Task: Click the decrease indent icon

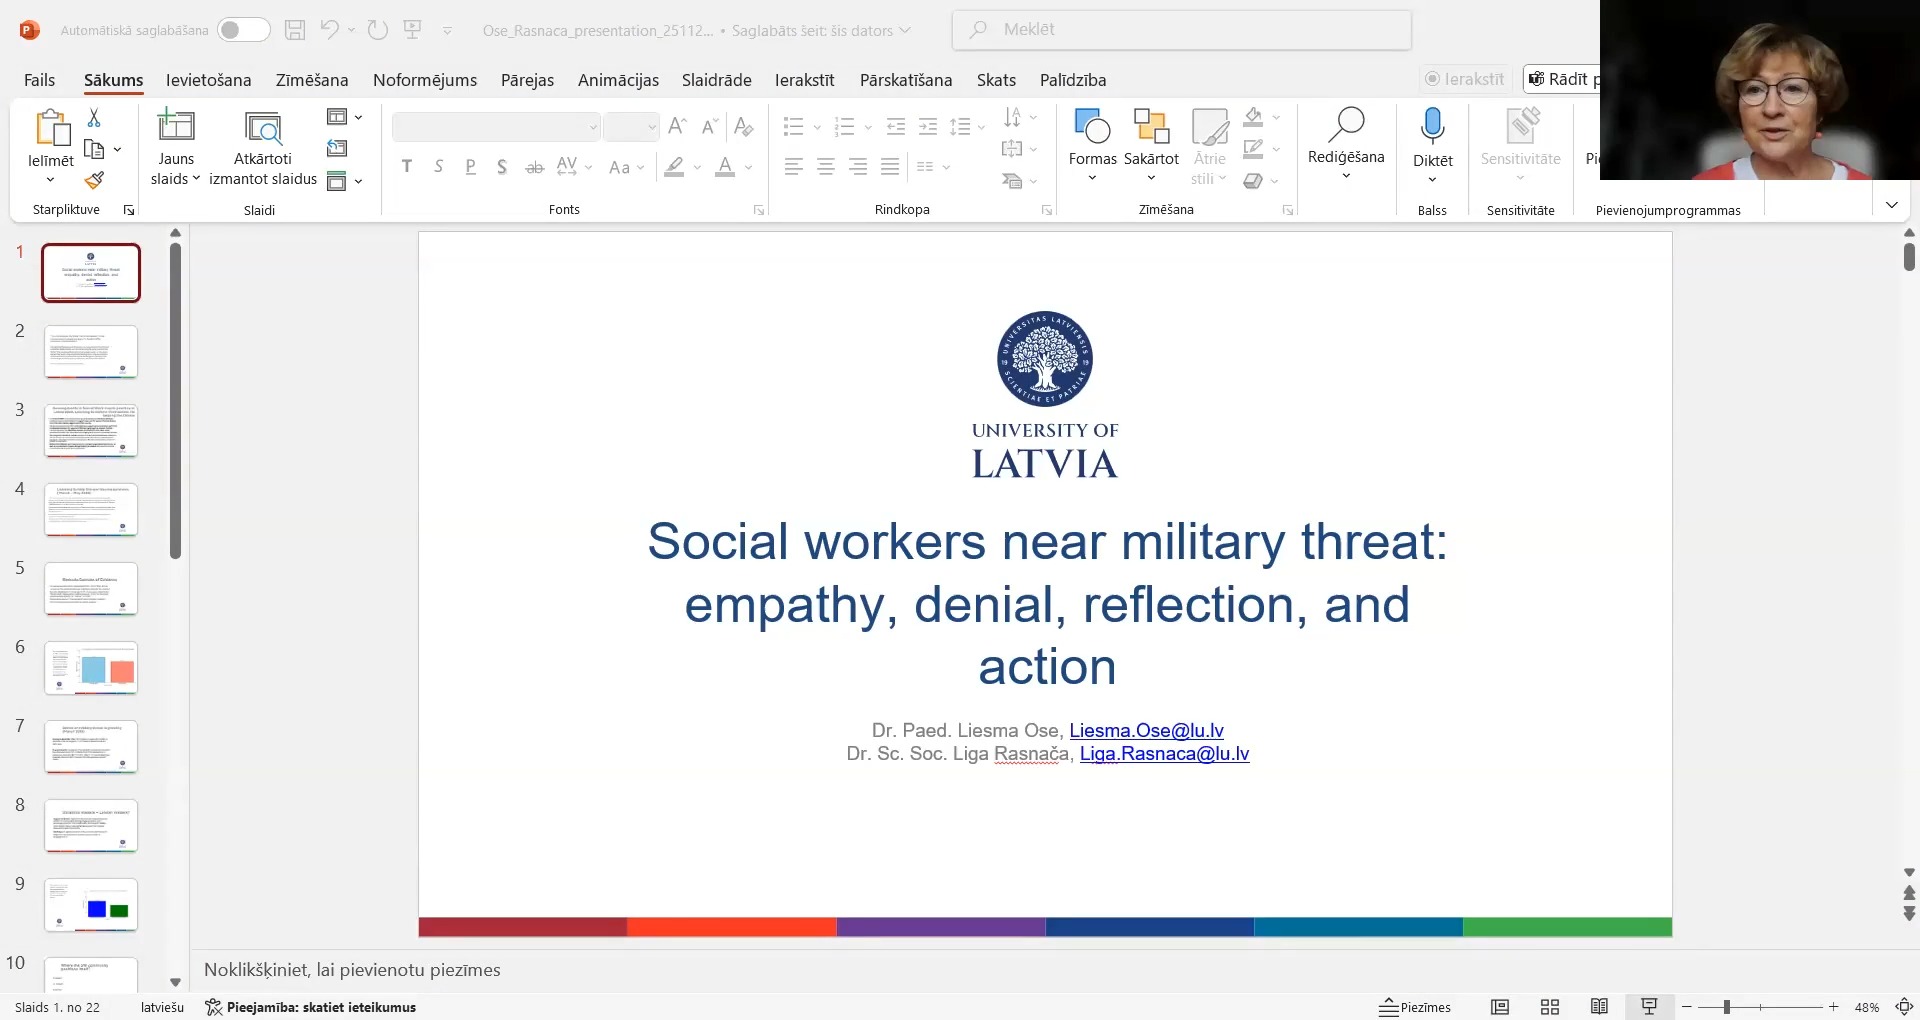Action: 896,127
